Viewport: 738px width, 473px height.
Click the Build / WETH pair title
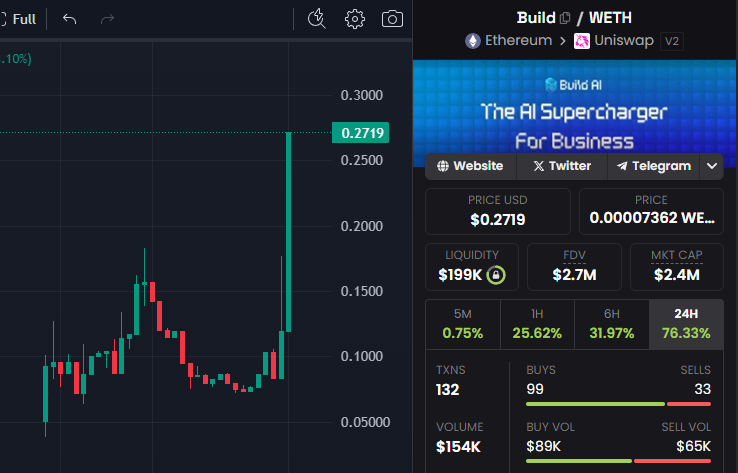pos(574,18)
